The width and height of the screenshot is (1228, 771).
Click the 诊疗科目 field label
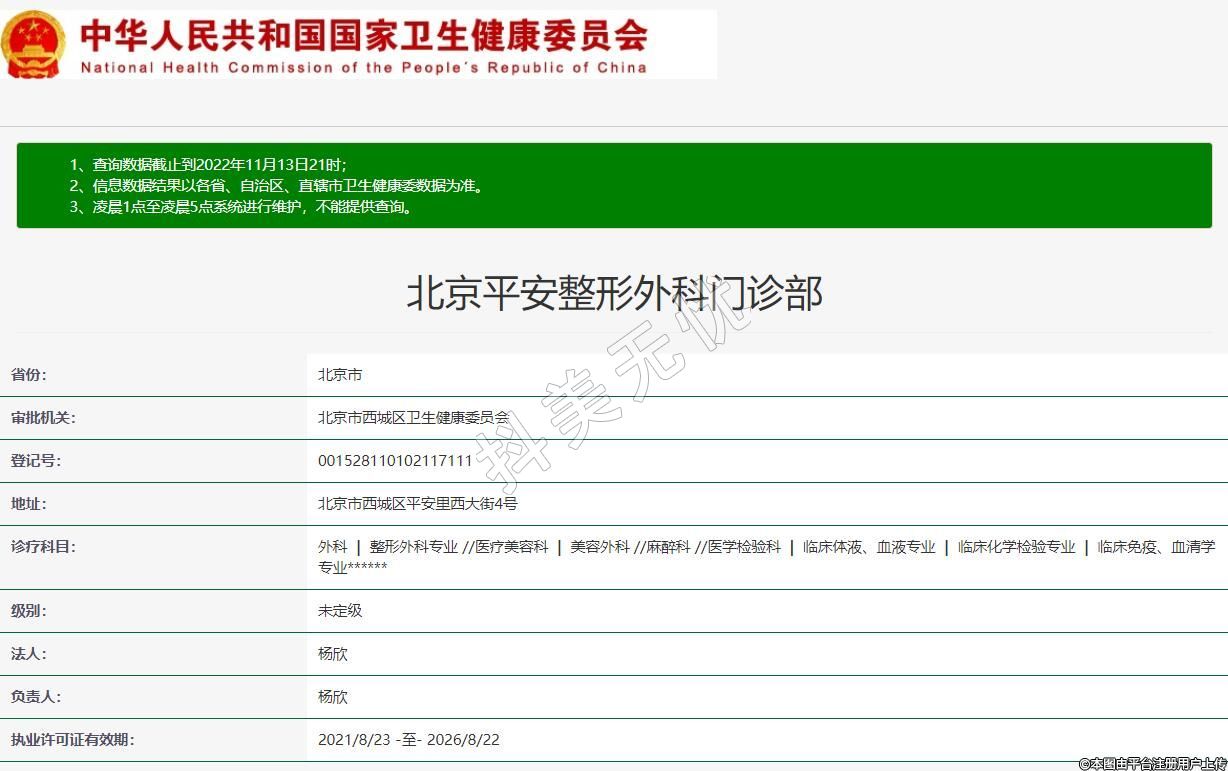tap(43, 547)
